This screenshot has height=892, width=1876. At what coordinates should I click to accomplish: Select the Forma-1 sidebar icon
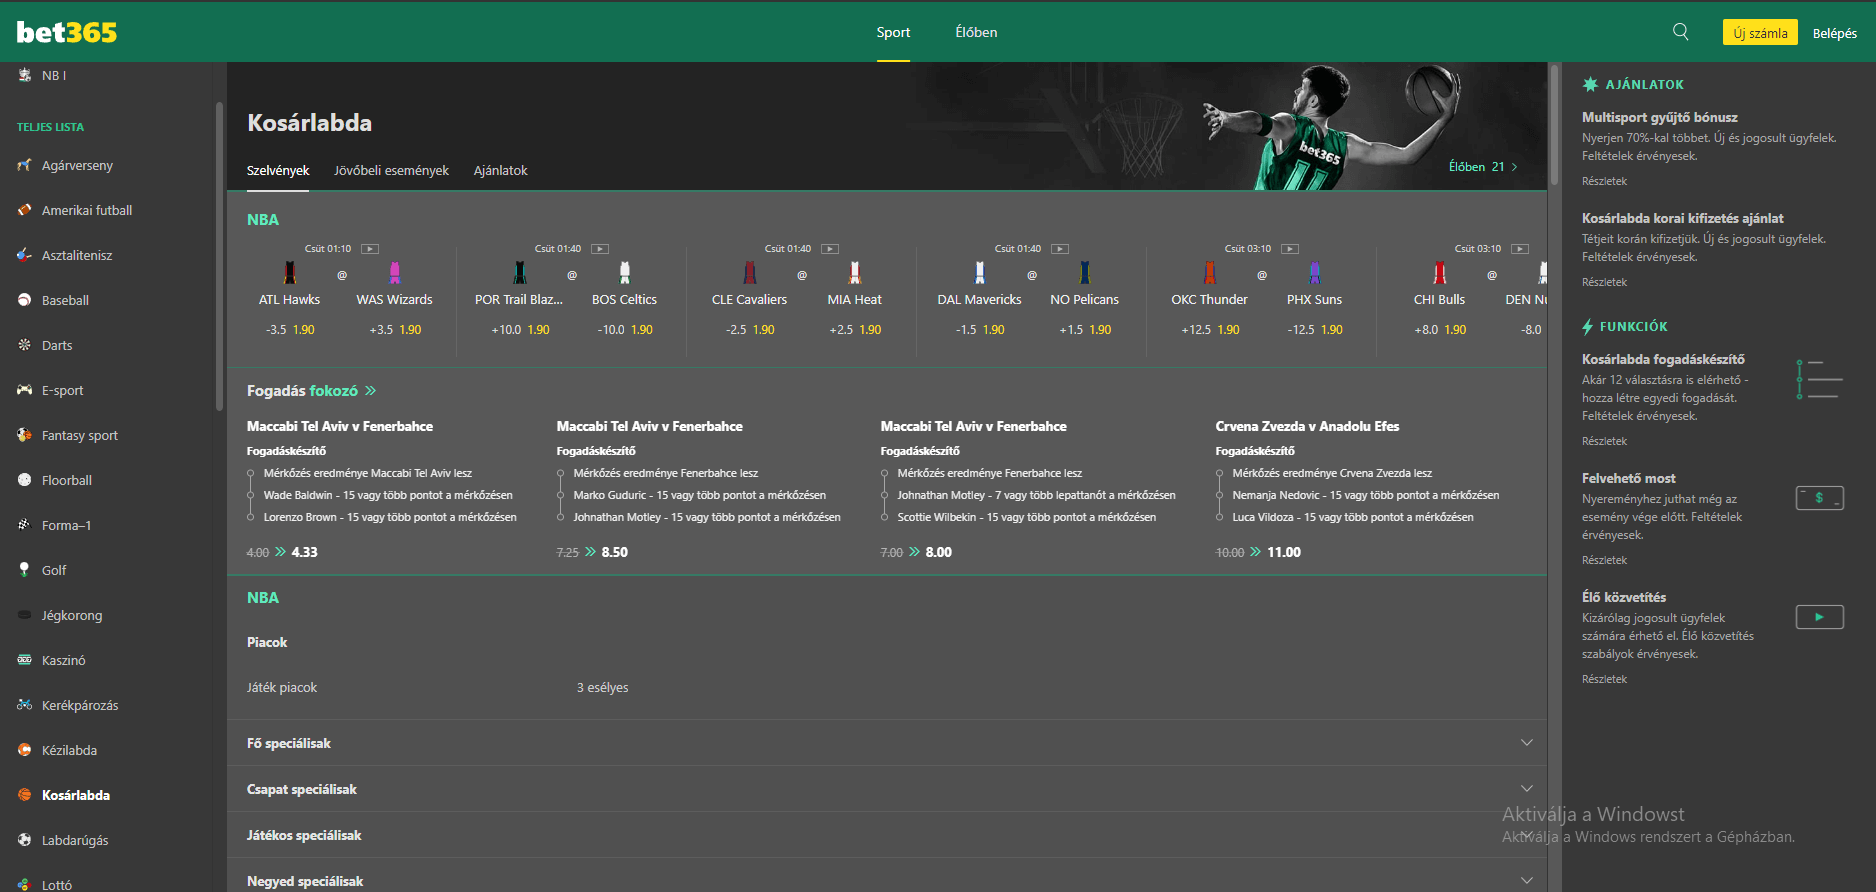point(25,525)
